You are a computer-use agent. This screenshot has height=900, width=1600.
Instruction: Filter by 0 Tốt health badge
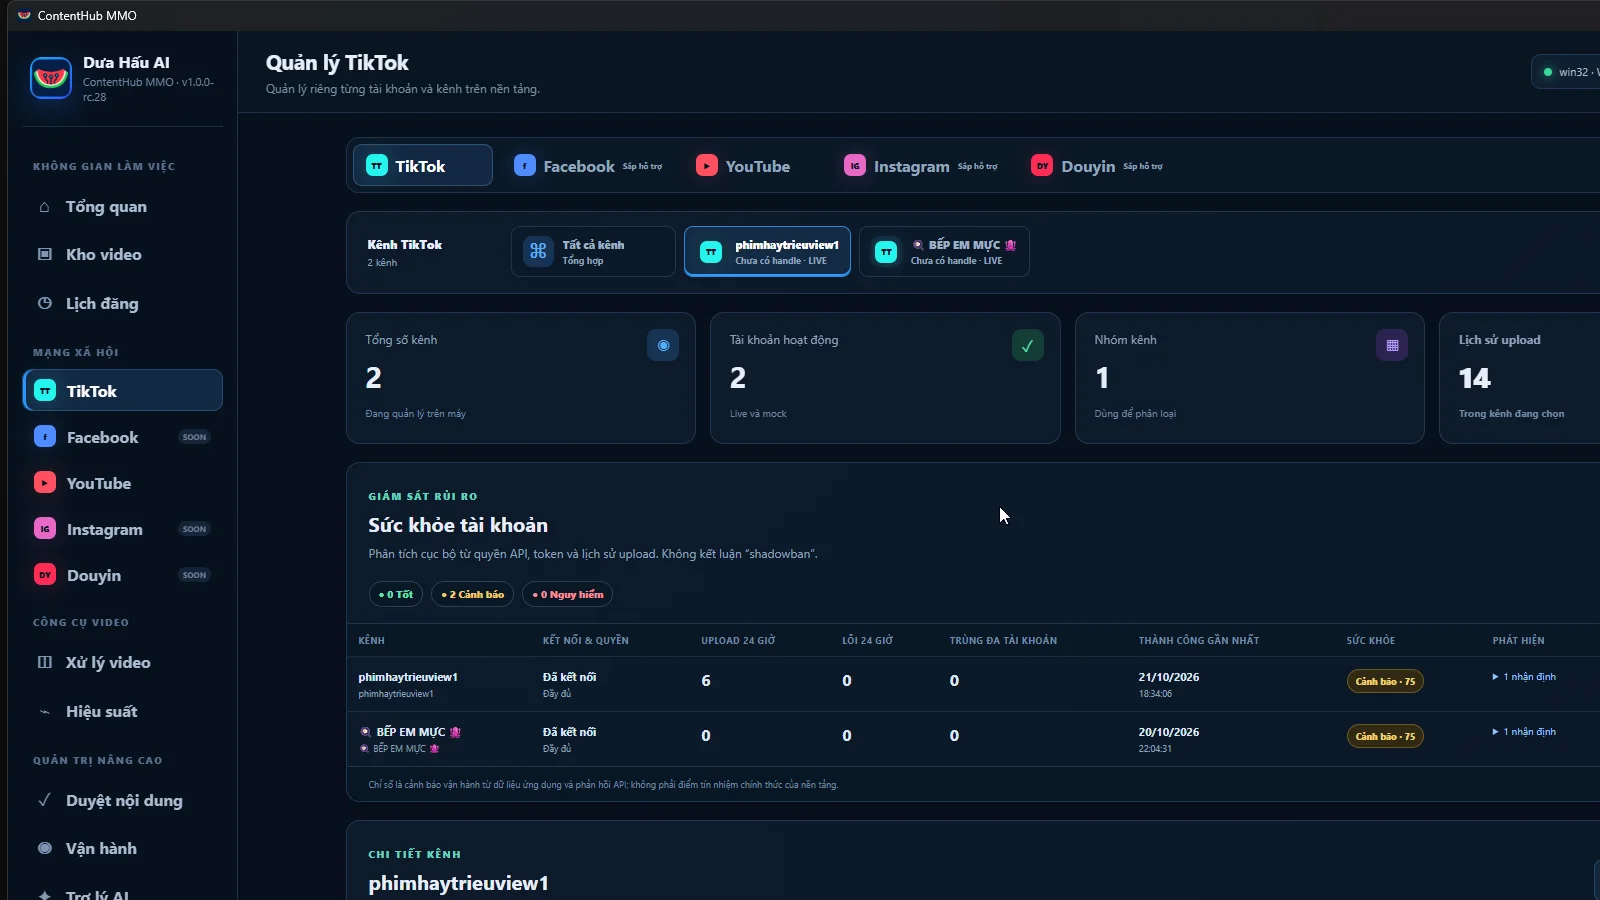coord(396,594)
